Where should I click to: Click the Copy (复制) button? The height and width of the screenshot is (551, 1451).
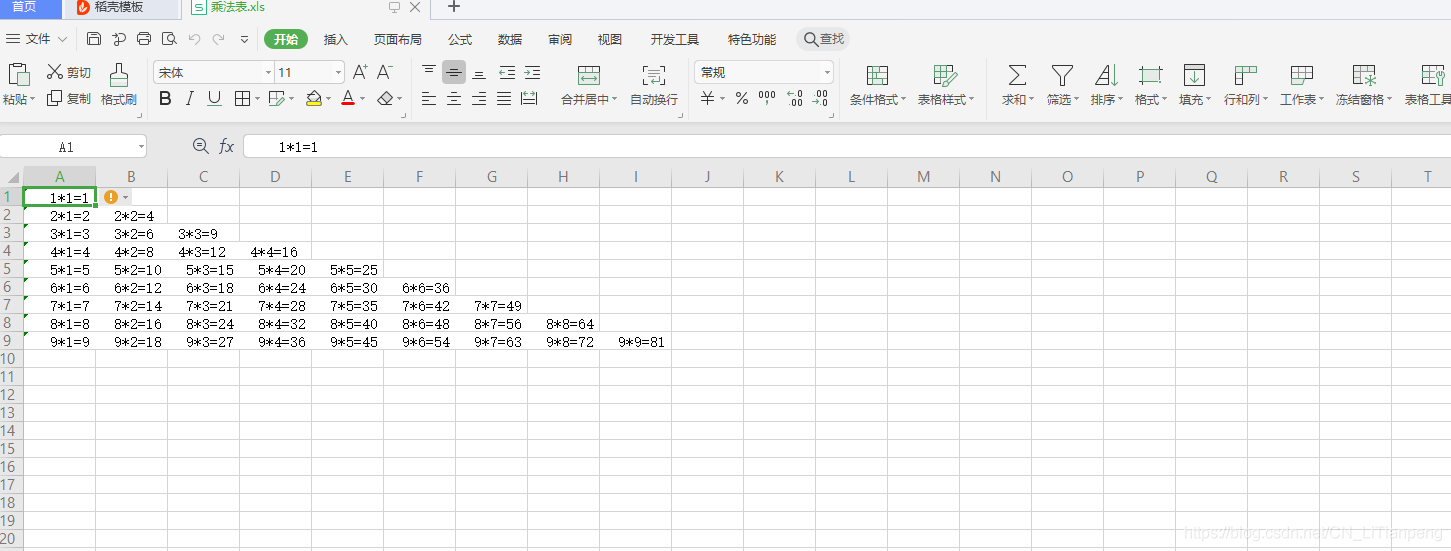[69, 98]
